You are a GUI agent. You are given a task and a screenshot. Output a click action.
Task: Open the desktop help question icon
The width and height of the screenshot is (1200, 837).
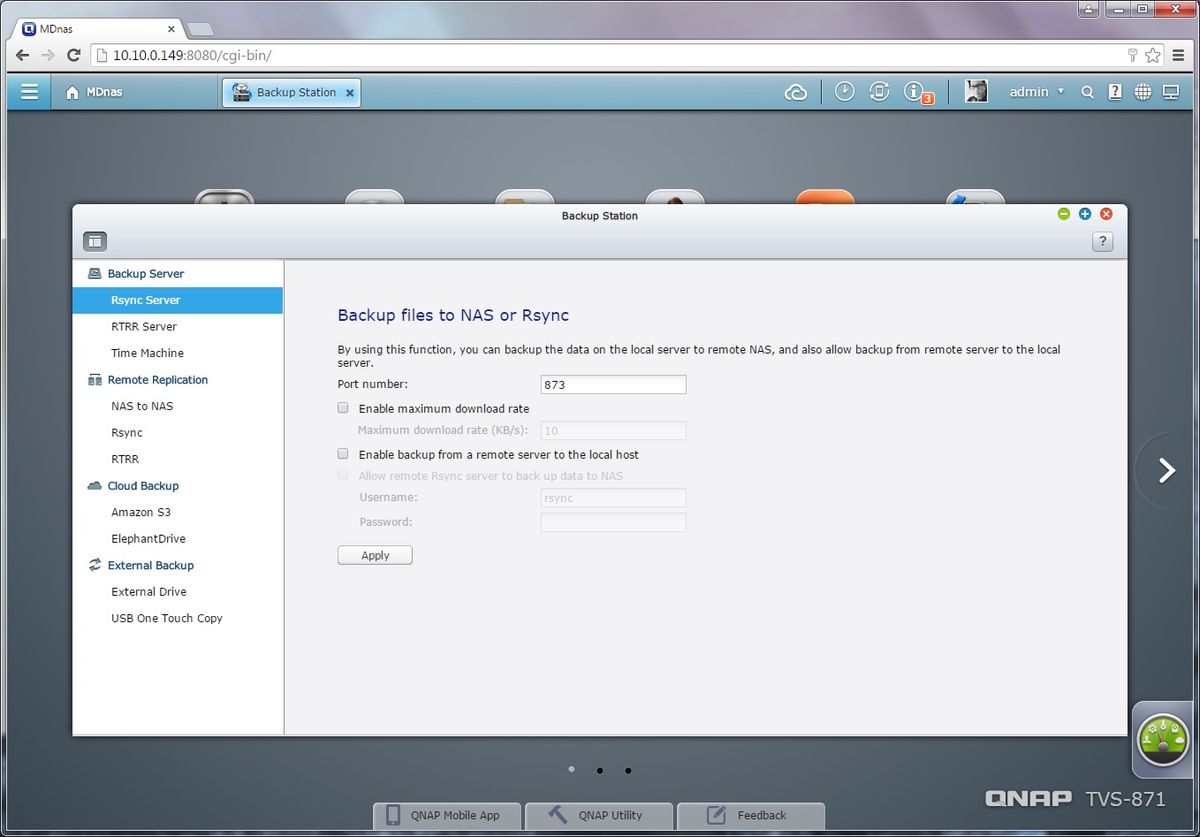pyautogui.click(x=1115, y=92)
